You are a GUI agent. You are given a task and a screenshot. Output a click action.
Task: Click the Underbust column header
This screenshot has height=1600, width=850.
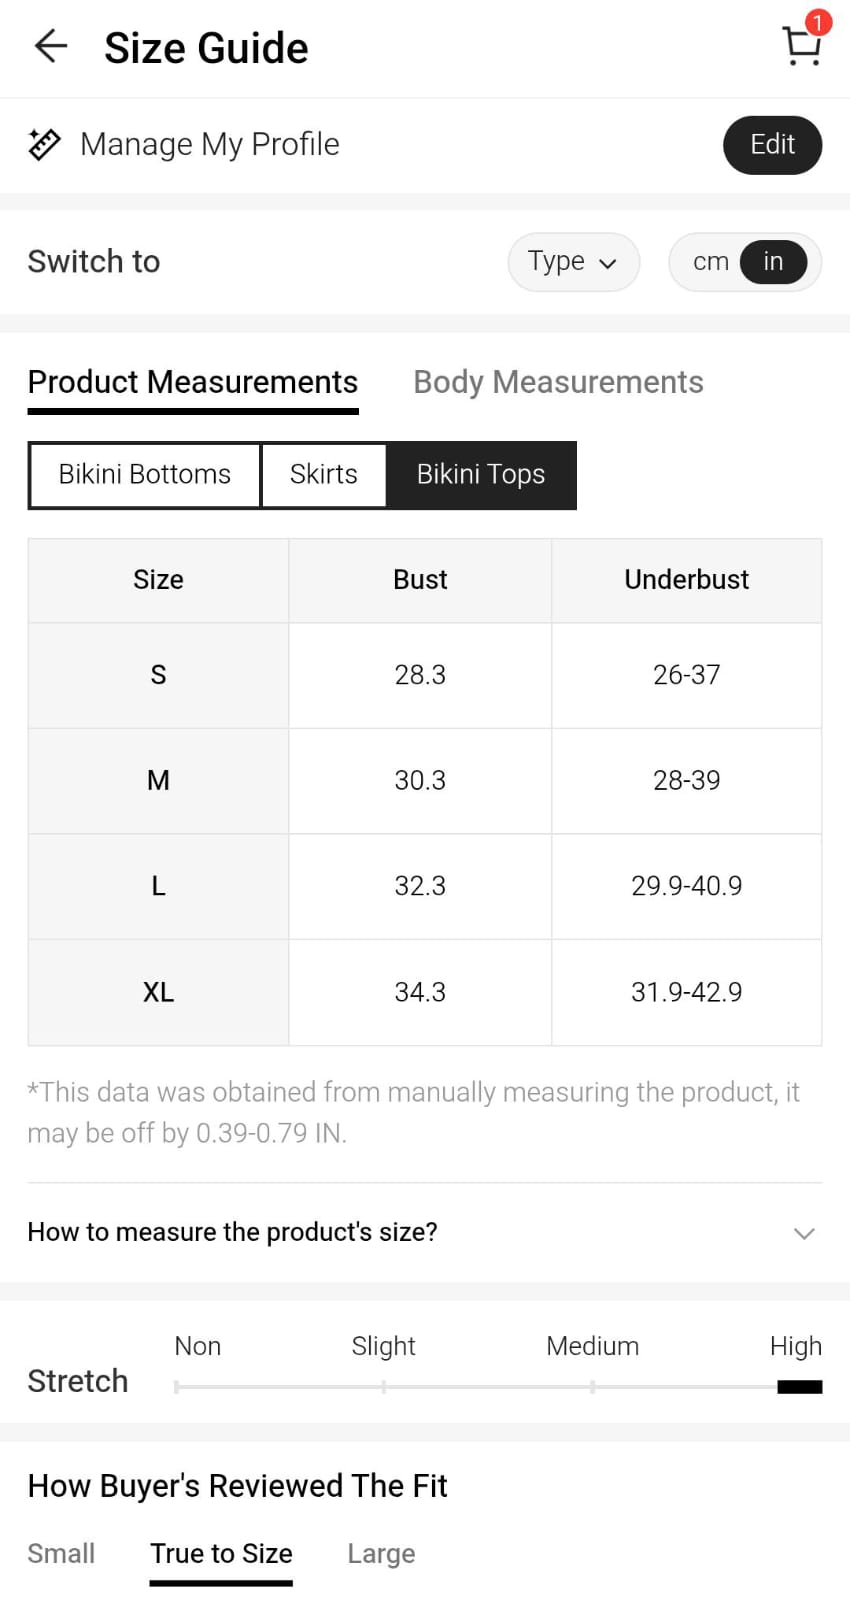(x=686, y=580)
